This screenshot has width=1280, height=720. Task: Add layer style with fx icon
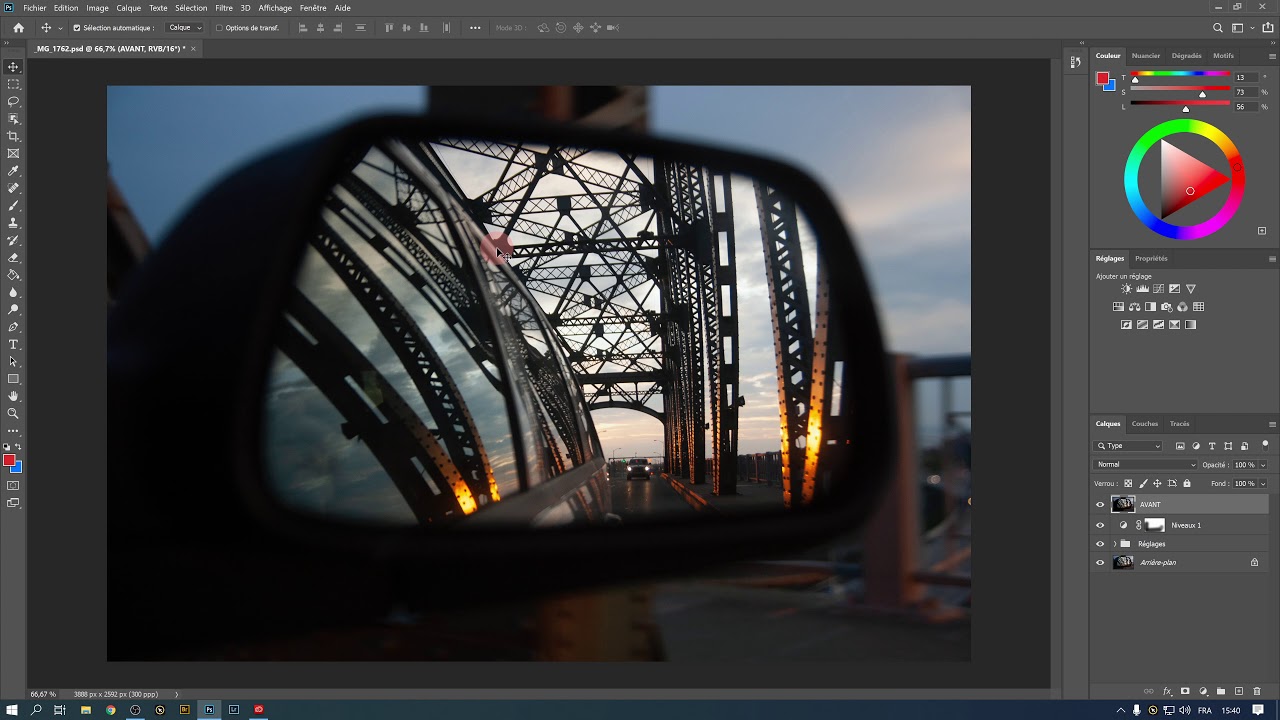point(1167,691)
